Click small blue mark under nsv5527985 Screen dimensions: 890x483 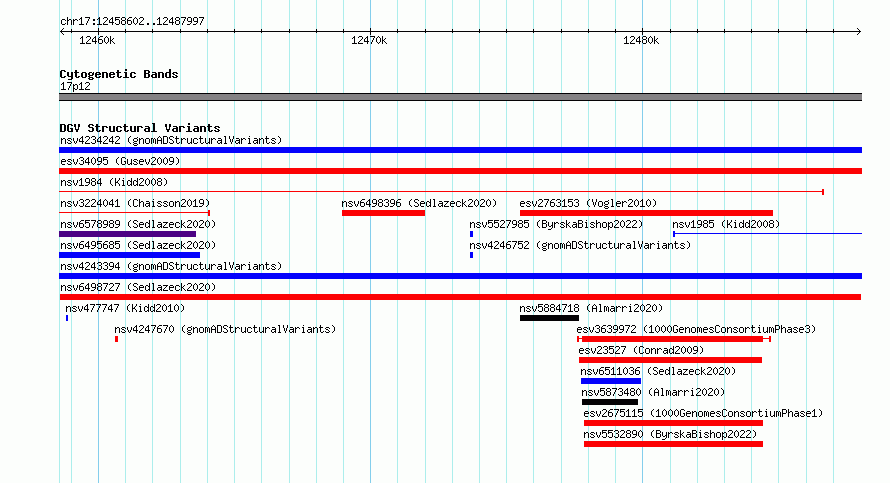(x=471, y=234)
